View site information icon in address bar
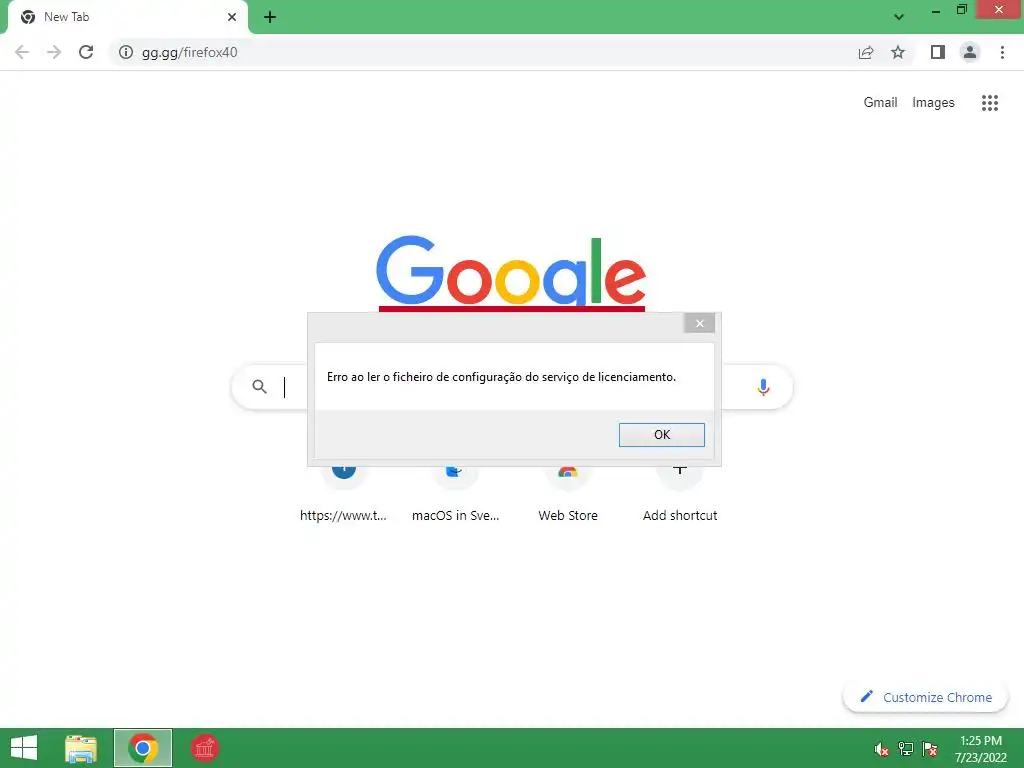This screenshot has height=768, width=1024. [x=125, y=52]
